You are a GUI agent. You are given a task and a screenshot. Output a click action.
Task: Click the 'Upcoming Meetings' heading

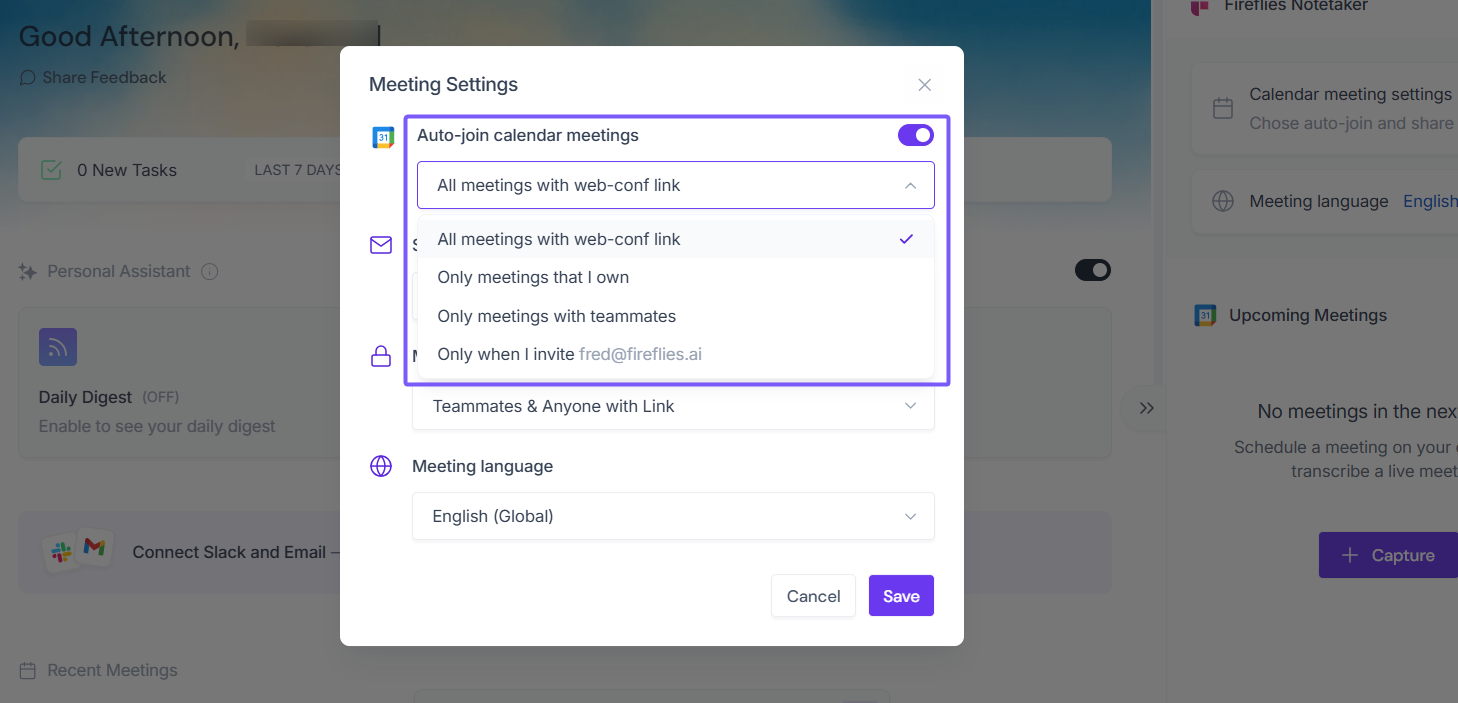point(1308,315)
